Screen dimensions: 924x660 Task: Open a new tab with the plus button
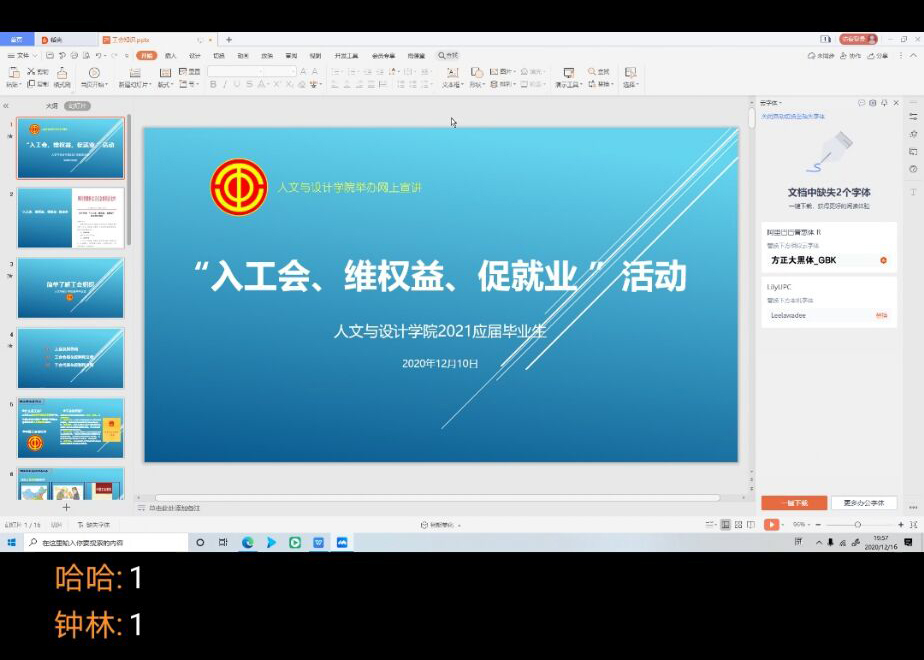[229, 39]
